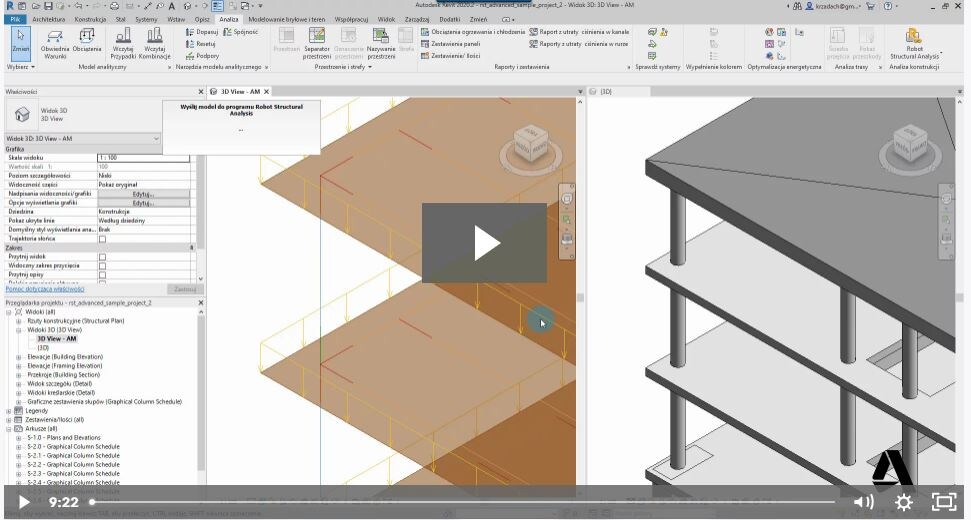Switch to the Zarządzaj ribbon tab
Image resolution: width=971 pixels, height=520 pixels.
pyautogui.click(x=417, y=19)
